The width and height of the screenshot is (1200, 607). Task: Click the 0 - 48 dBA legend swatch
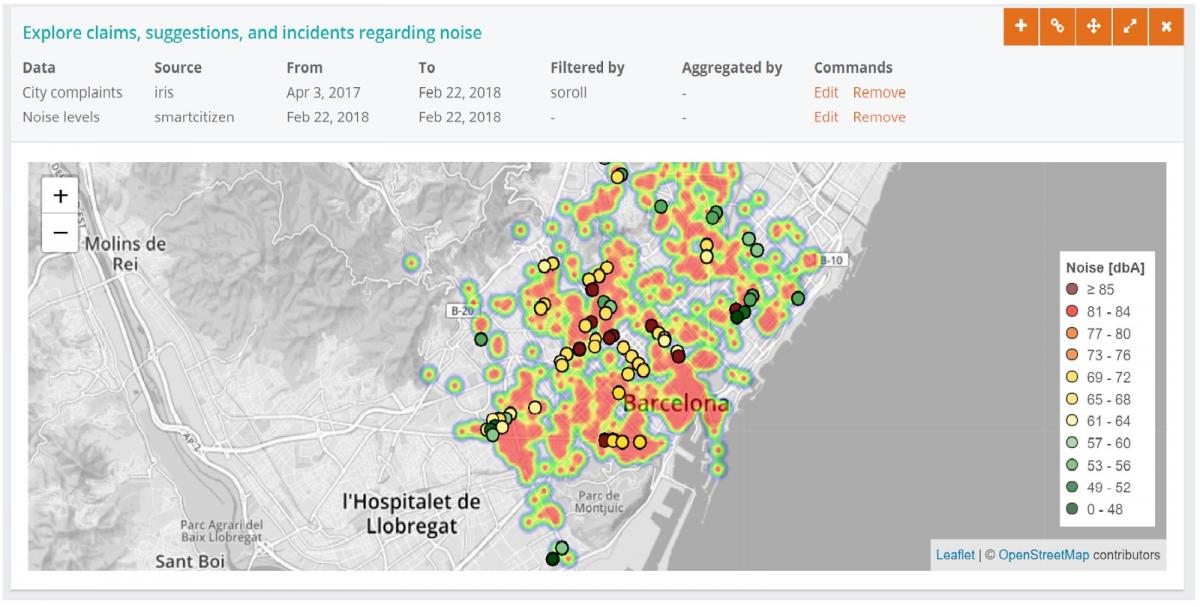(x=1072, y=510)
